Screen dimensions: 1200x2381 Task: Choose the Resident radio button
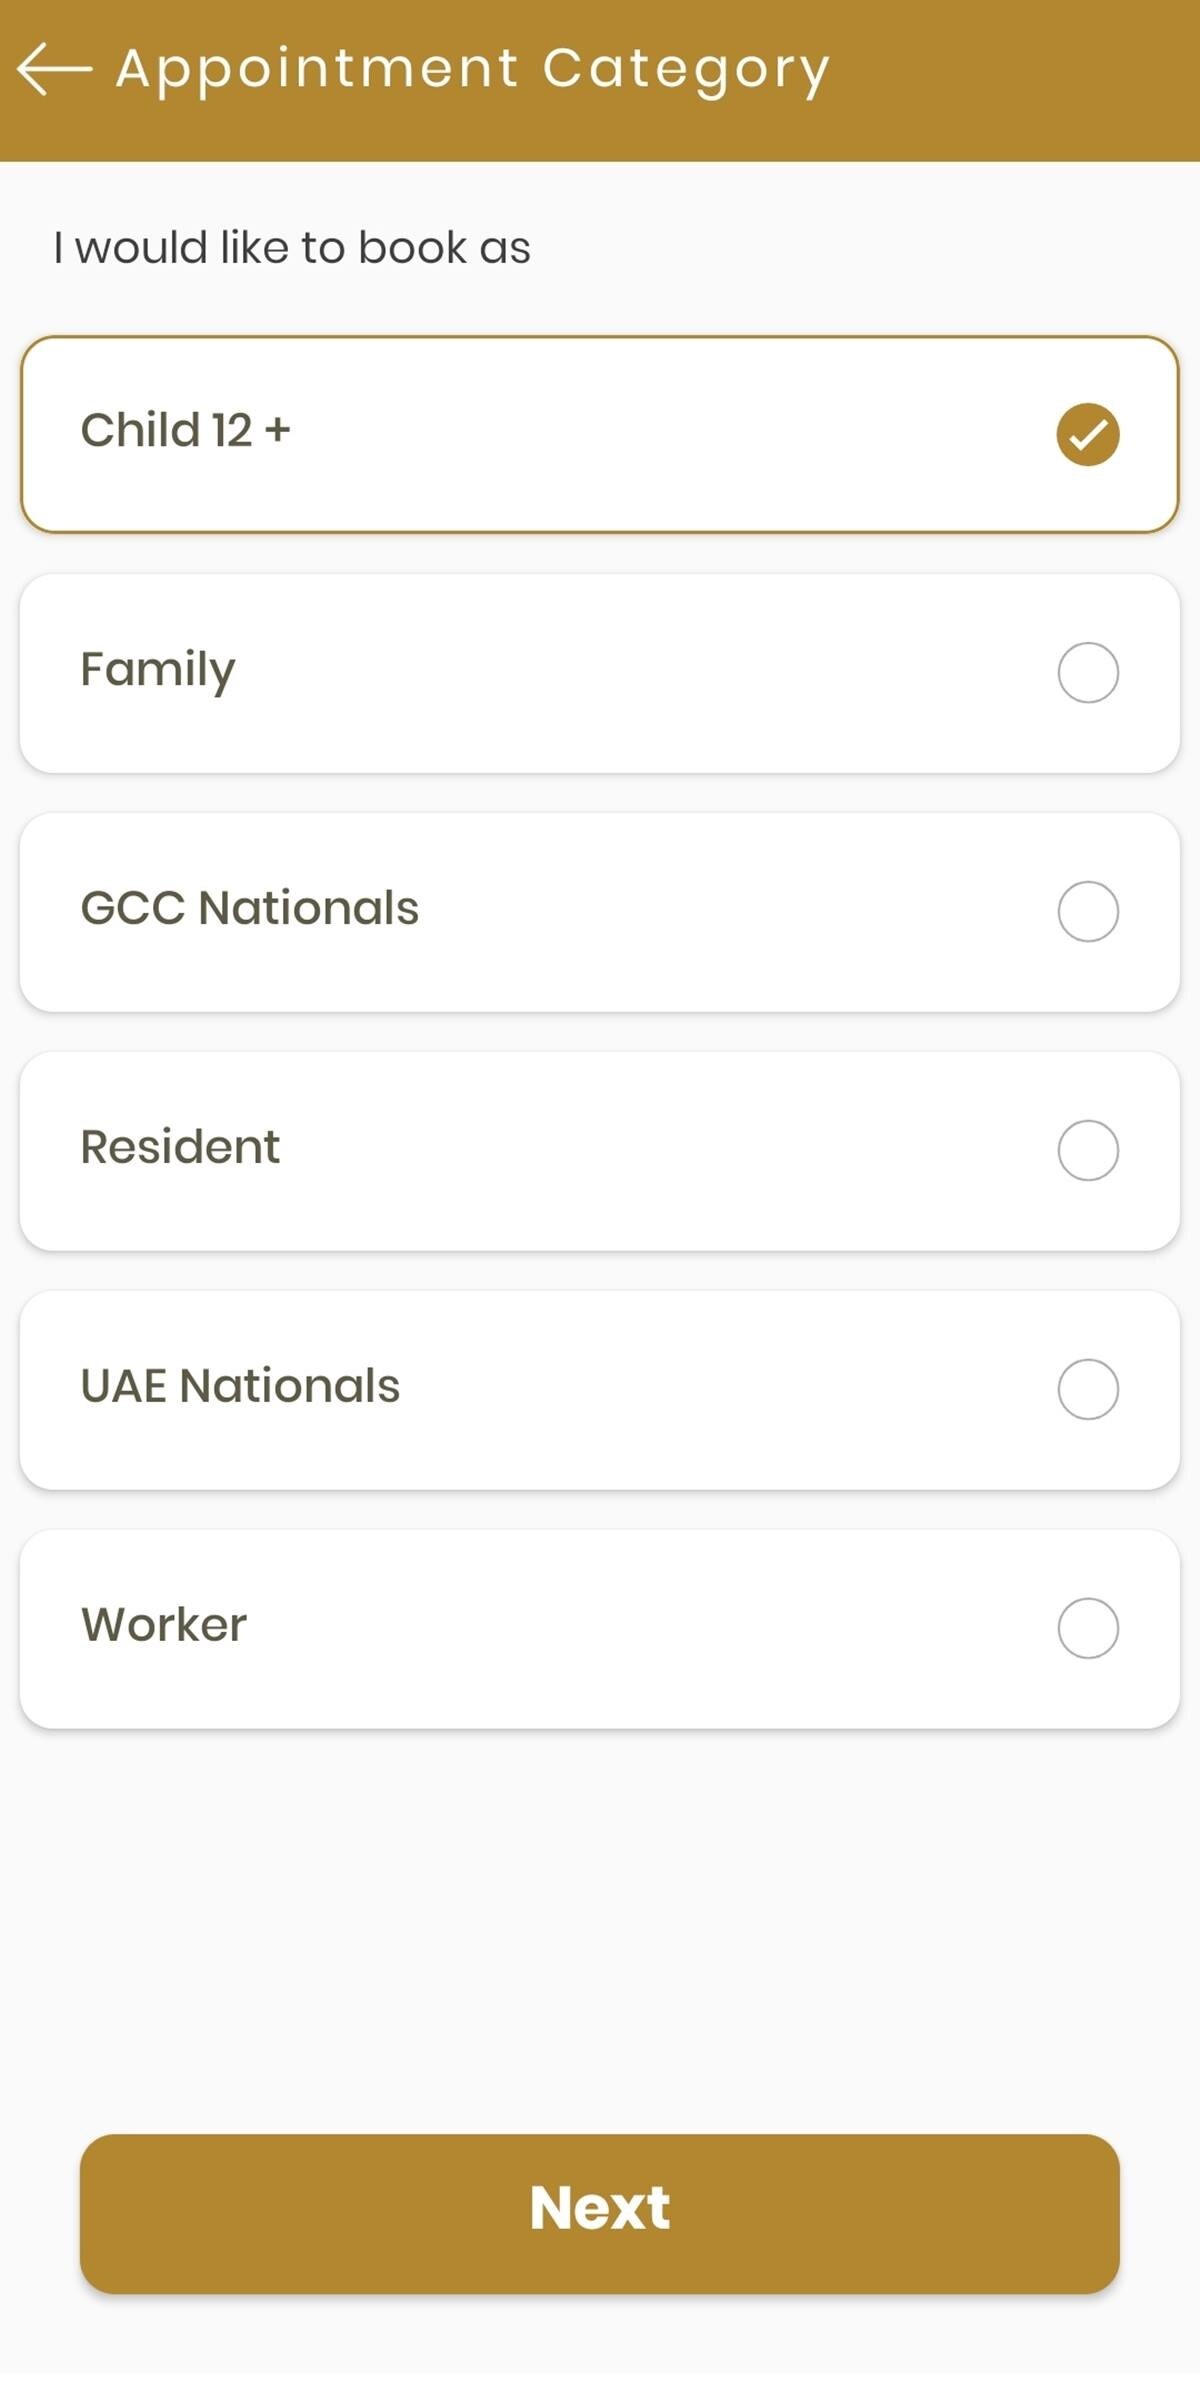pos(1088,1150)
